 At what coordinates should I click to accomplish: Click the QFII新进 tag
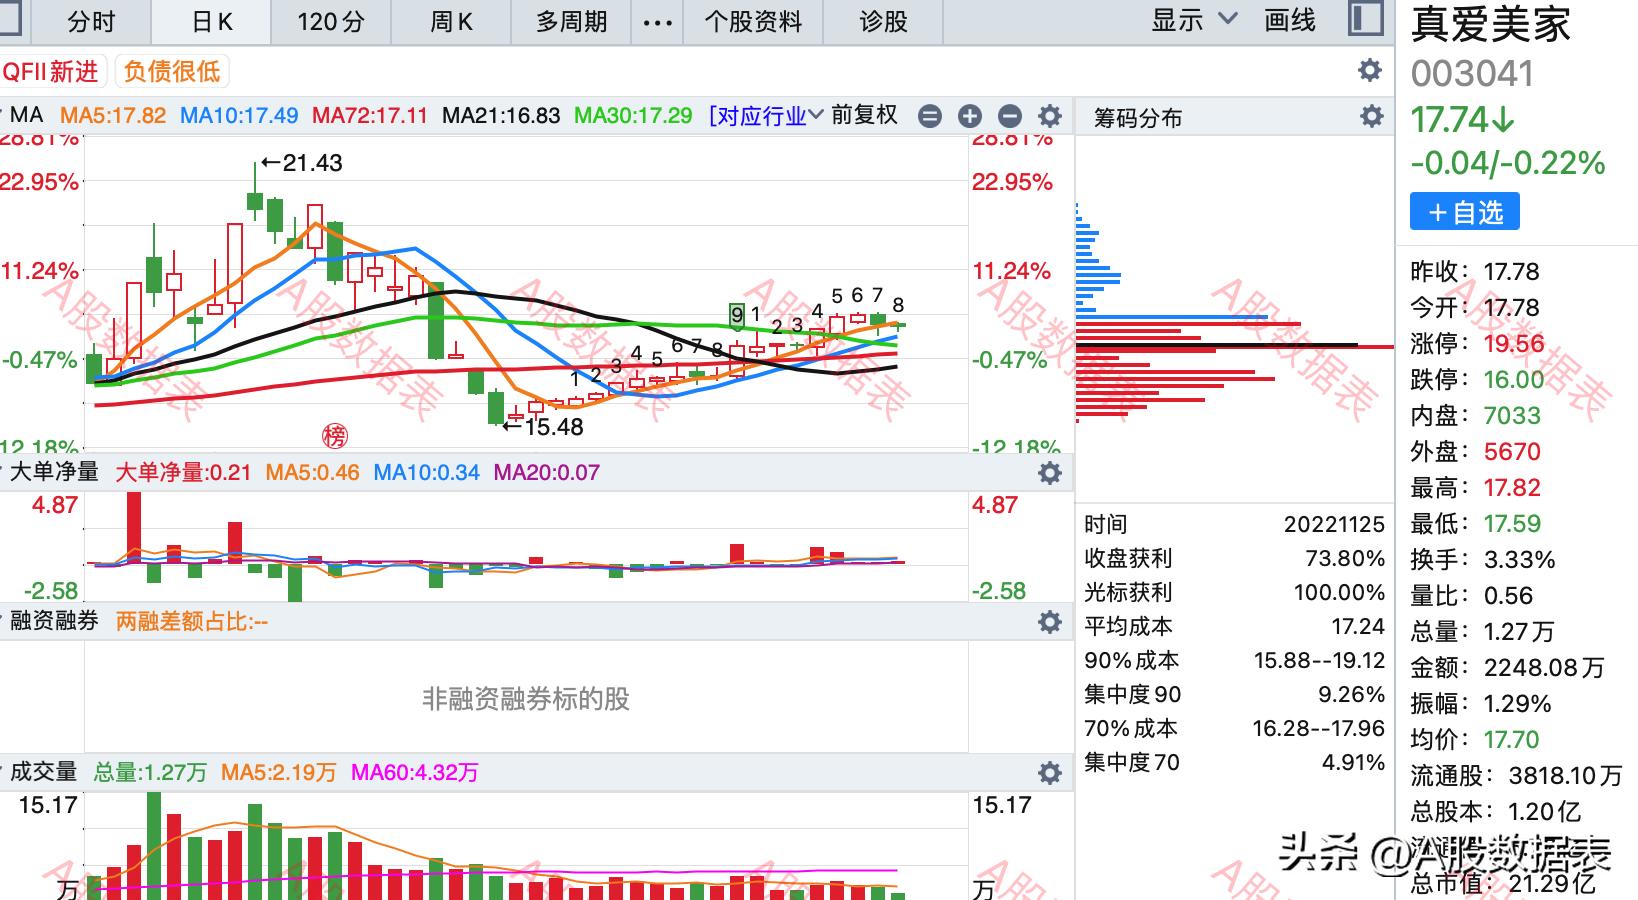tap(52, 72)
